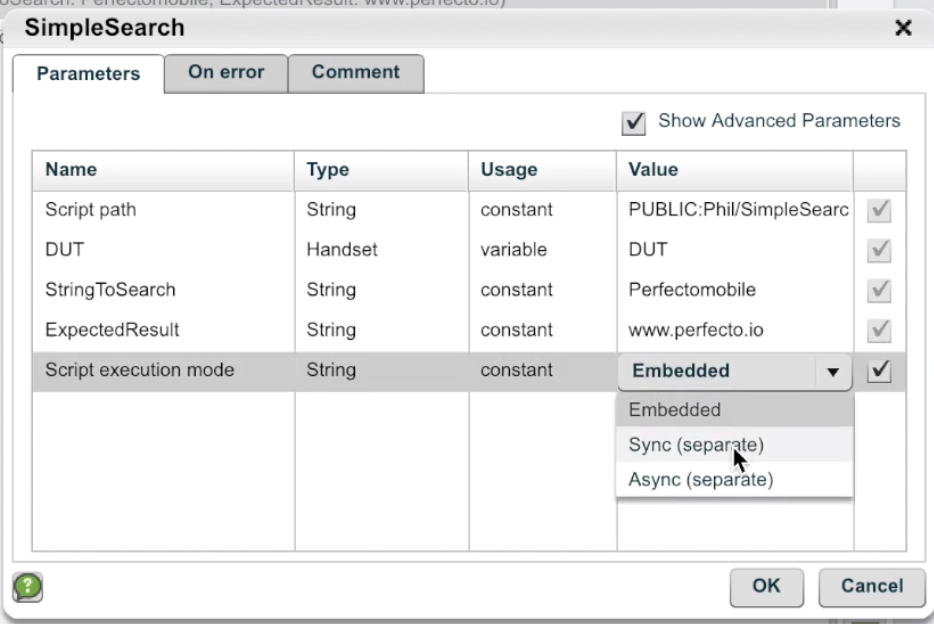Viewport: 934px width, 624px height.
Task: Choose Async (separate) execution mode
Action: 700,480
